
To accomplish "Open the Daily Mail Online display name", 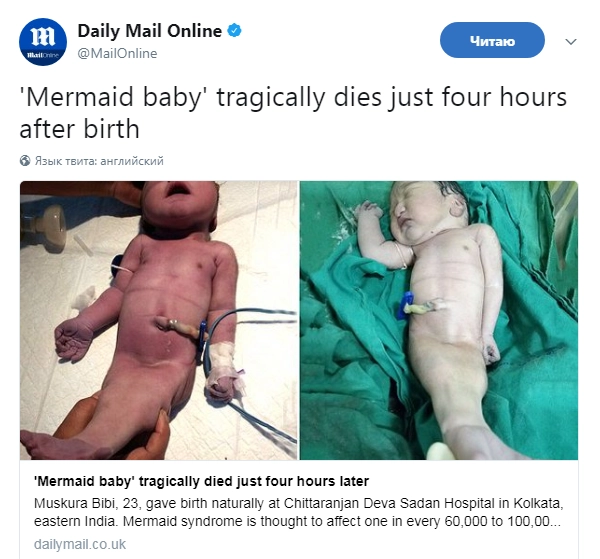I will 150,31.
